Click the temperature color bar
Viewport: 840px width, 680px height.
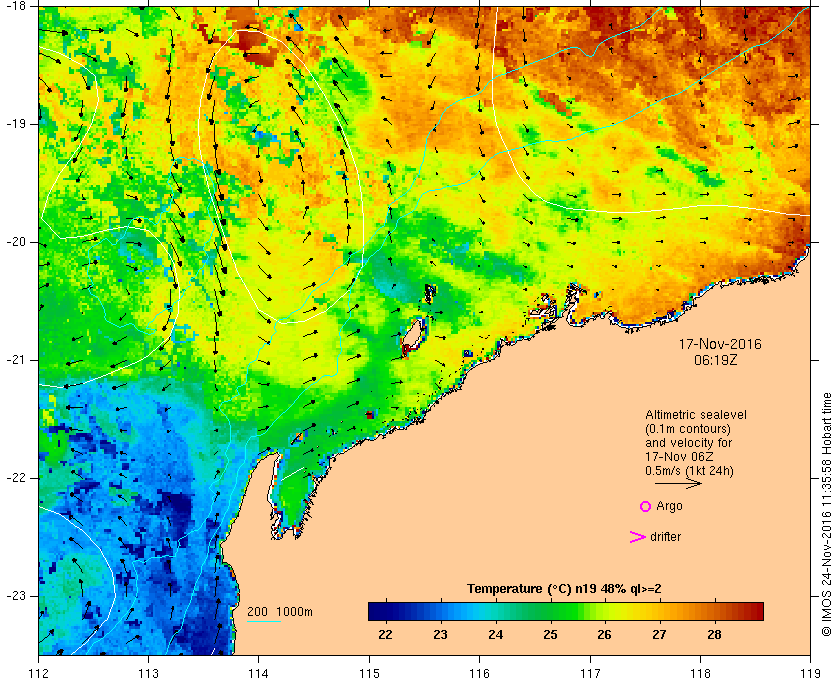[x=566, y=611]
